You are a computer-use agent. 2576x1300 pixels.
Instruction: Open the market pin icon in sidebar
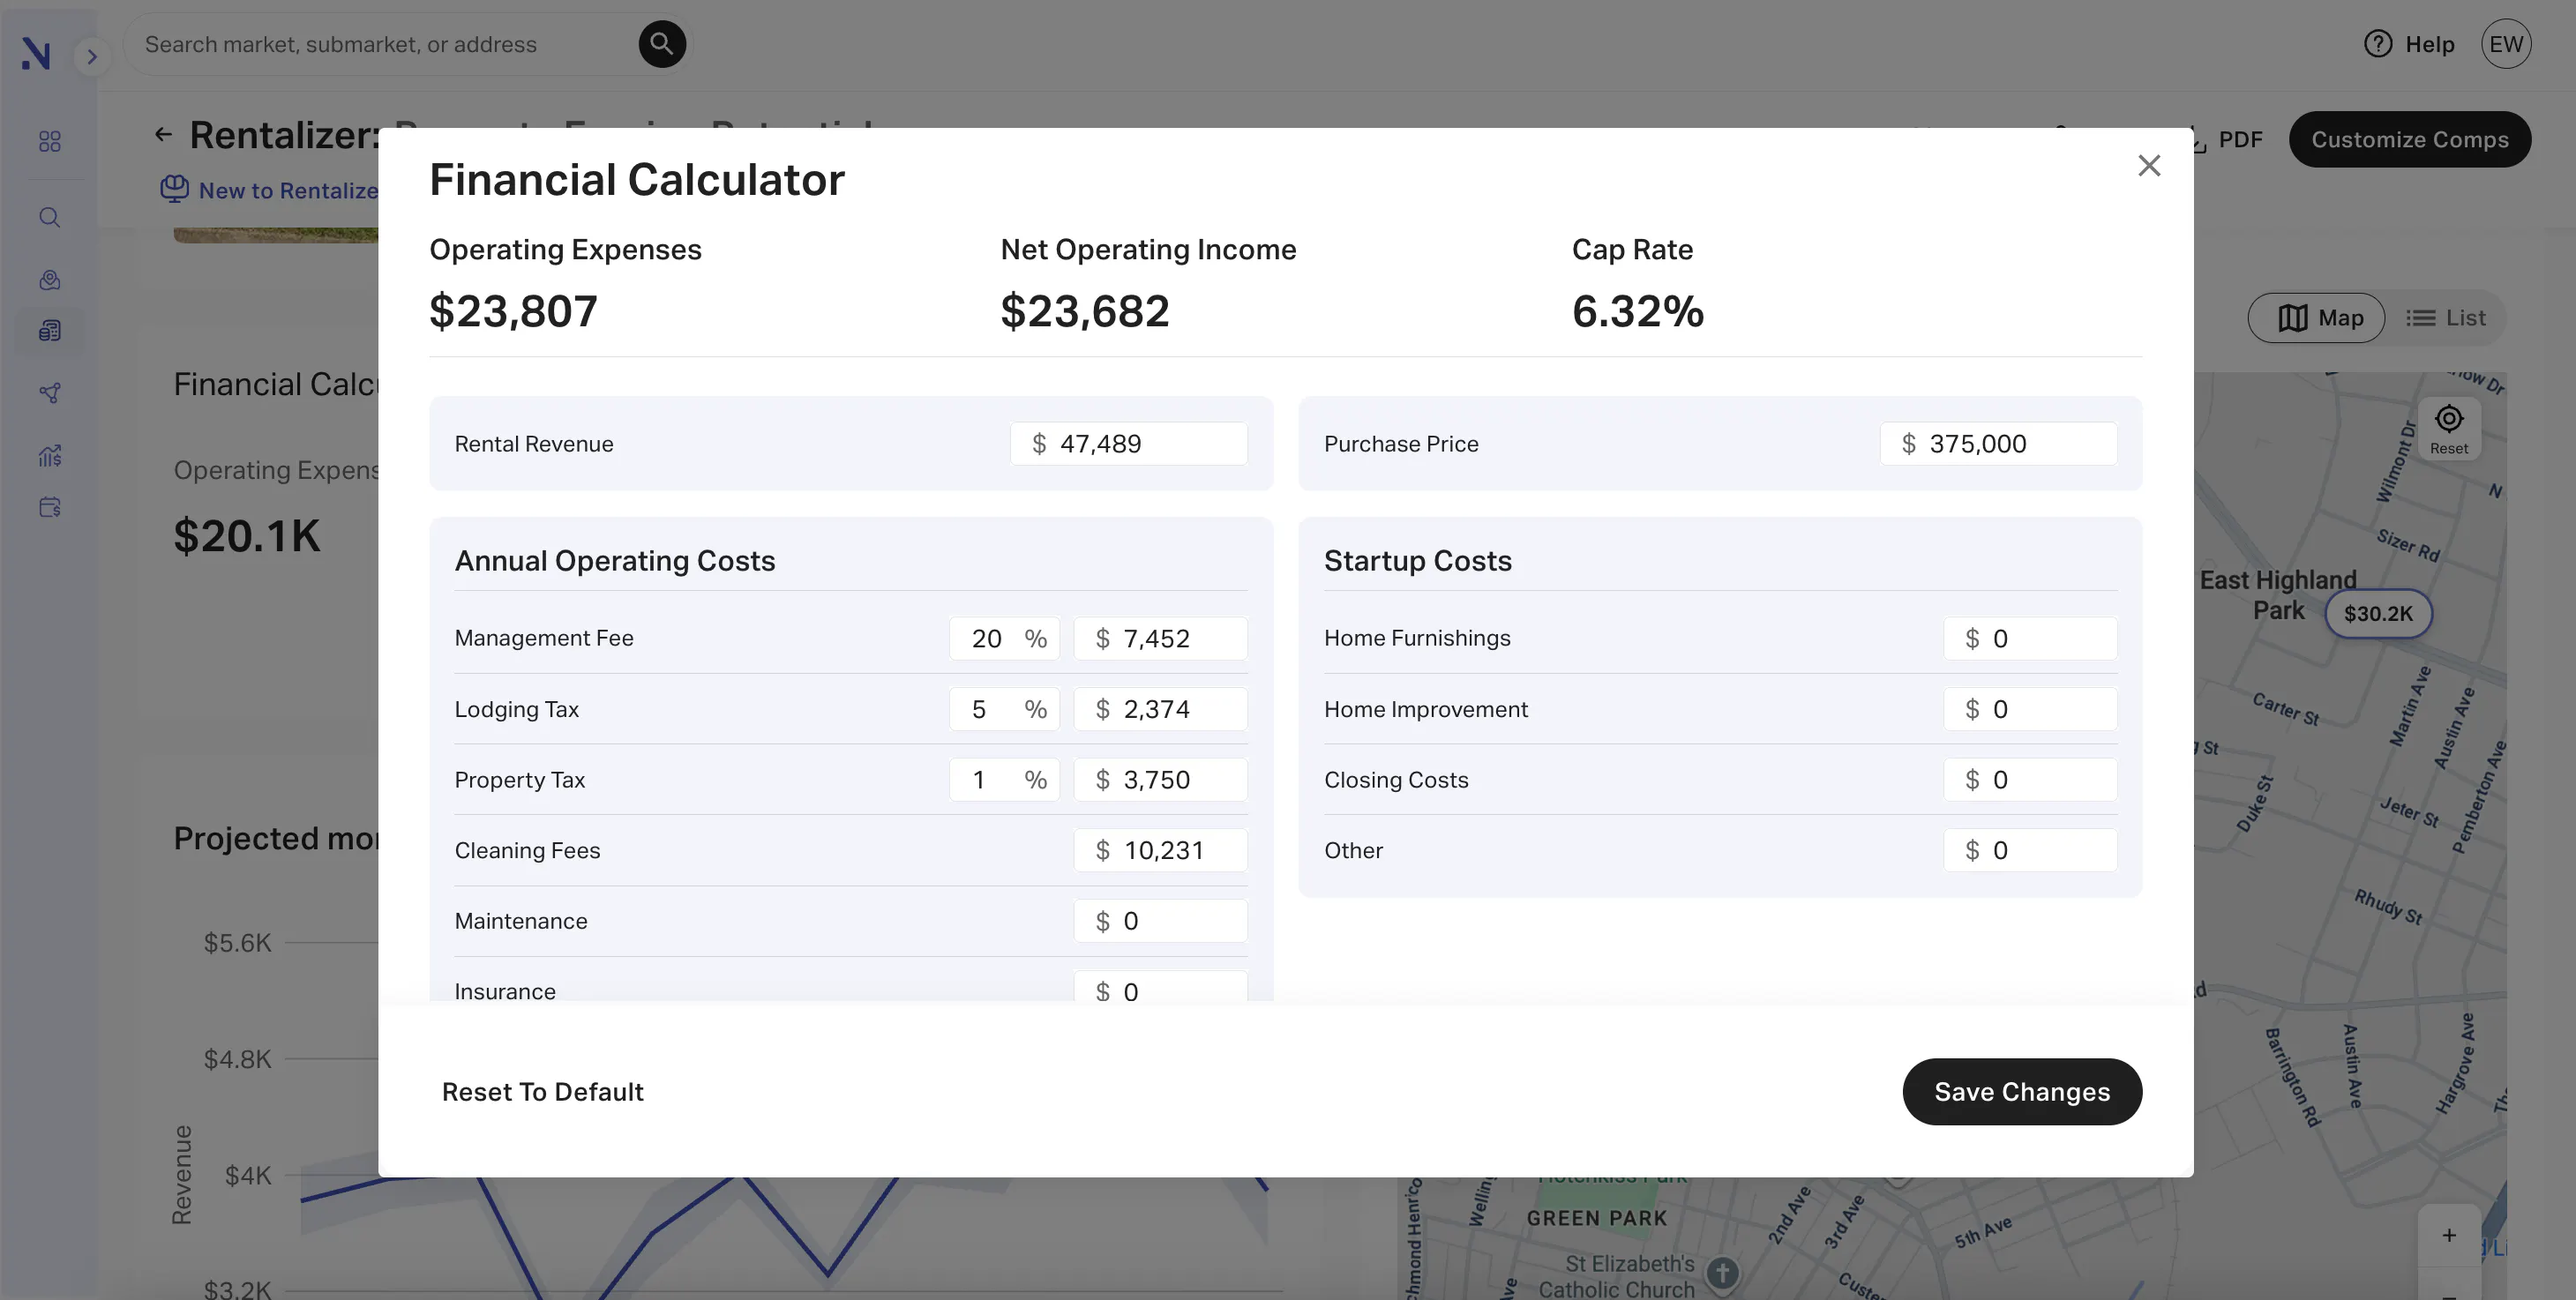(x=50, y=280)
